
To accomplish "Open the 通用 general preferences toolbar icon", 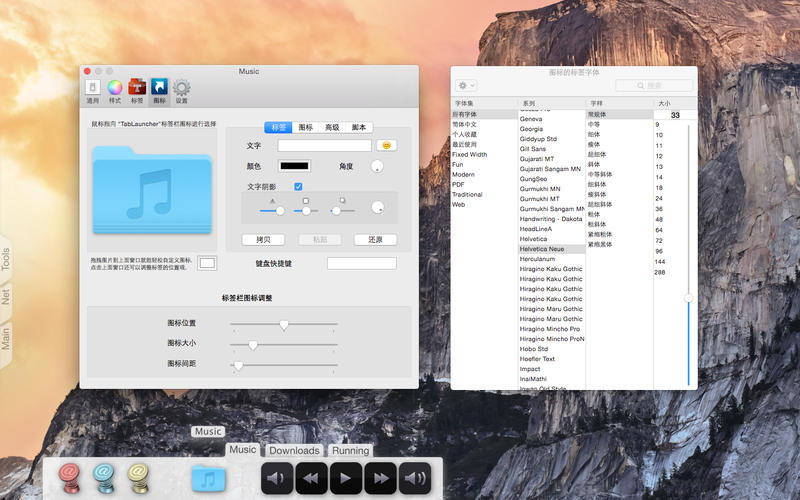I will coord(92,91).
